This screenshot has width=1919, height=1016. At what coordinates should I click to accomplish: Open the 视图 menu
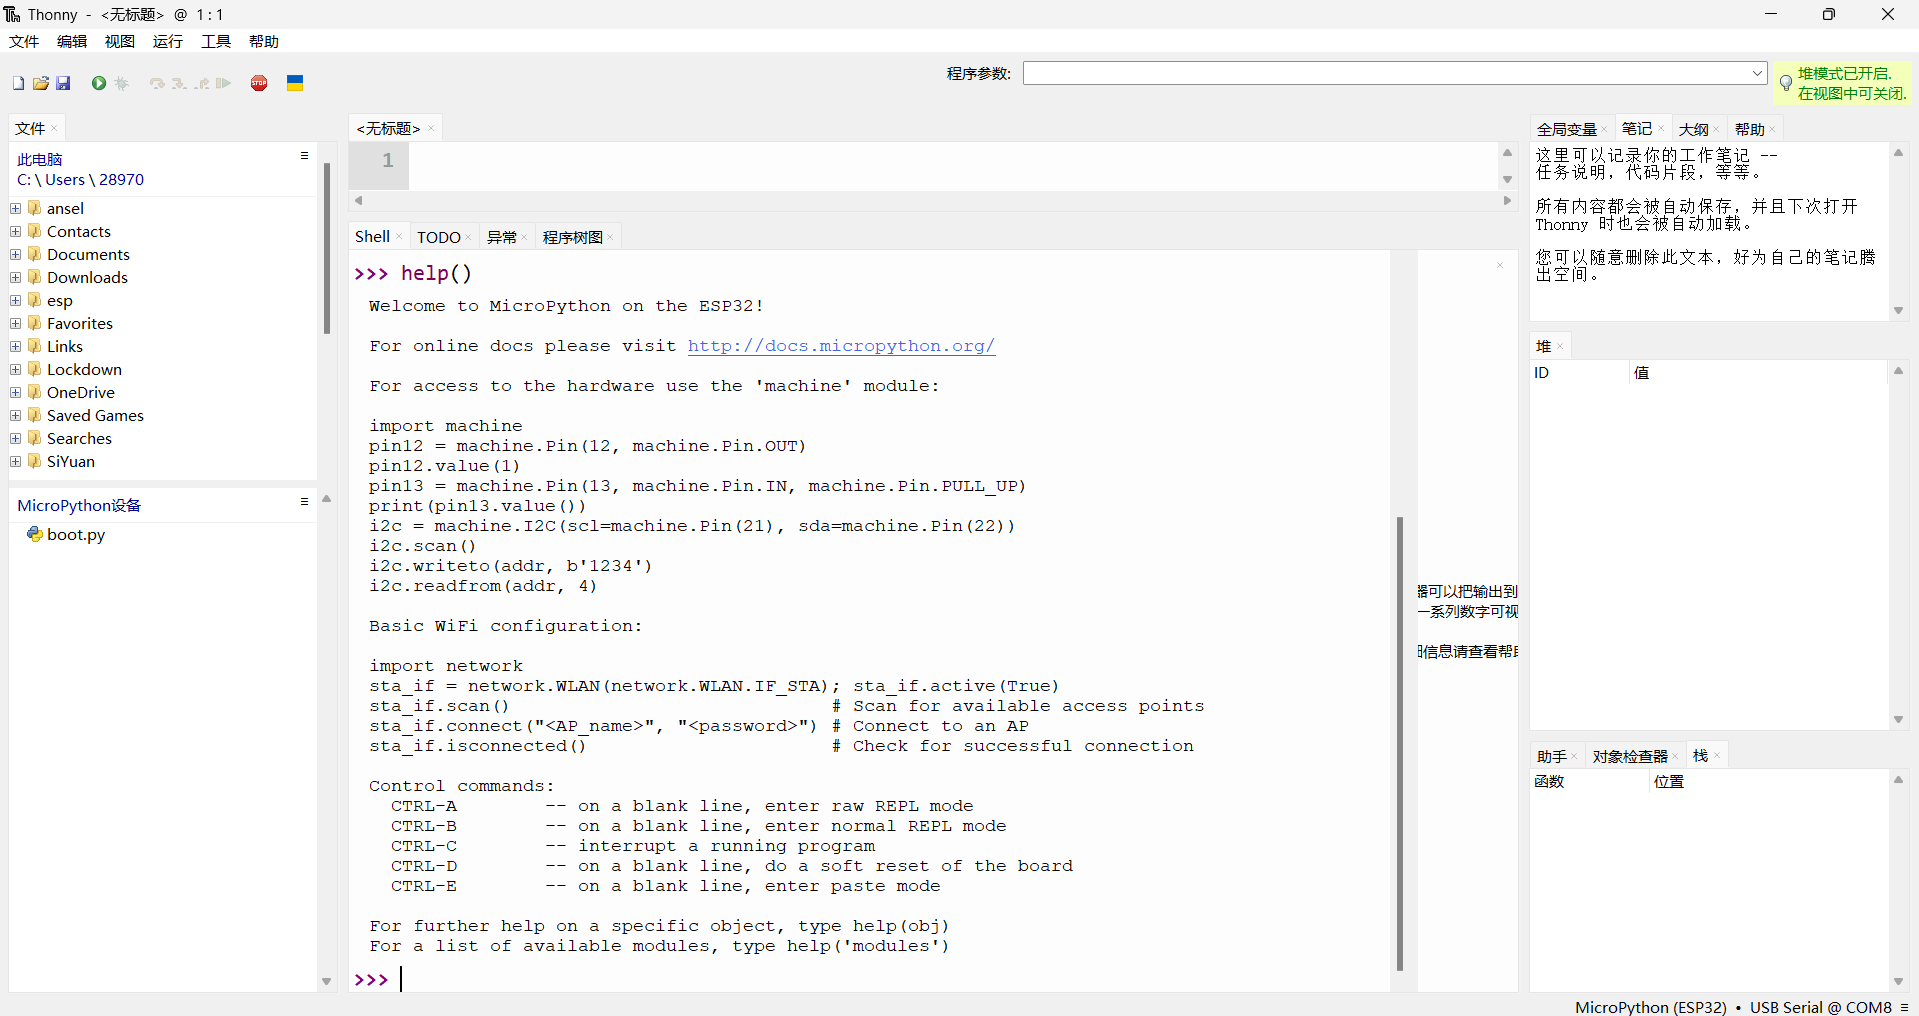point(120,41)
